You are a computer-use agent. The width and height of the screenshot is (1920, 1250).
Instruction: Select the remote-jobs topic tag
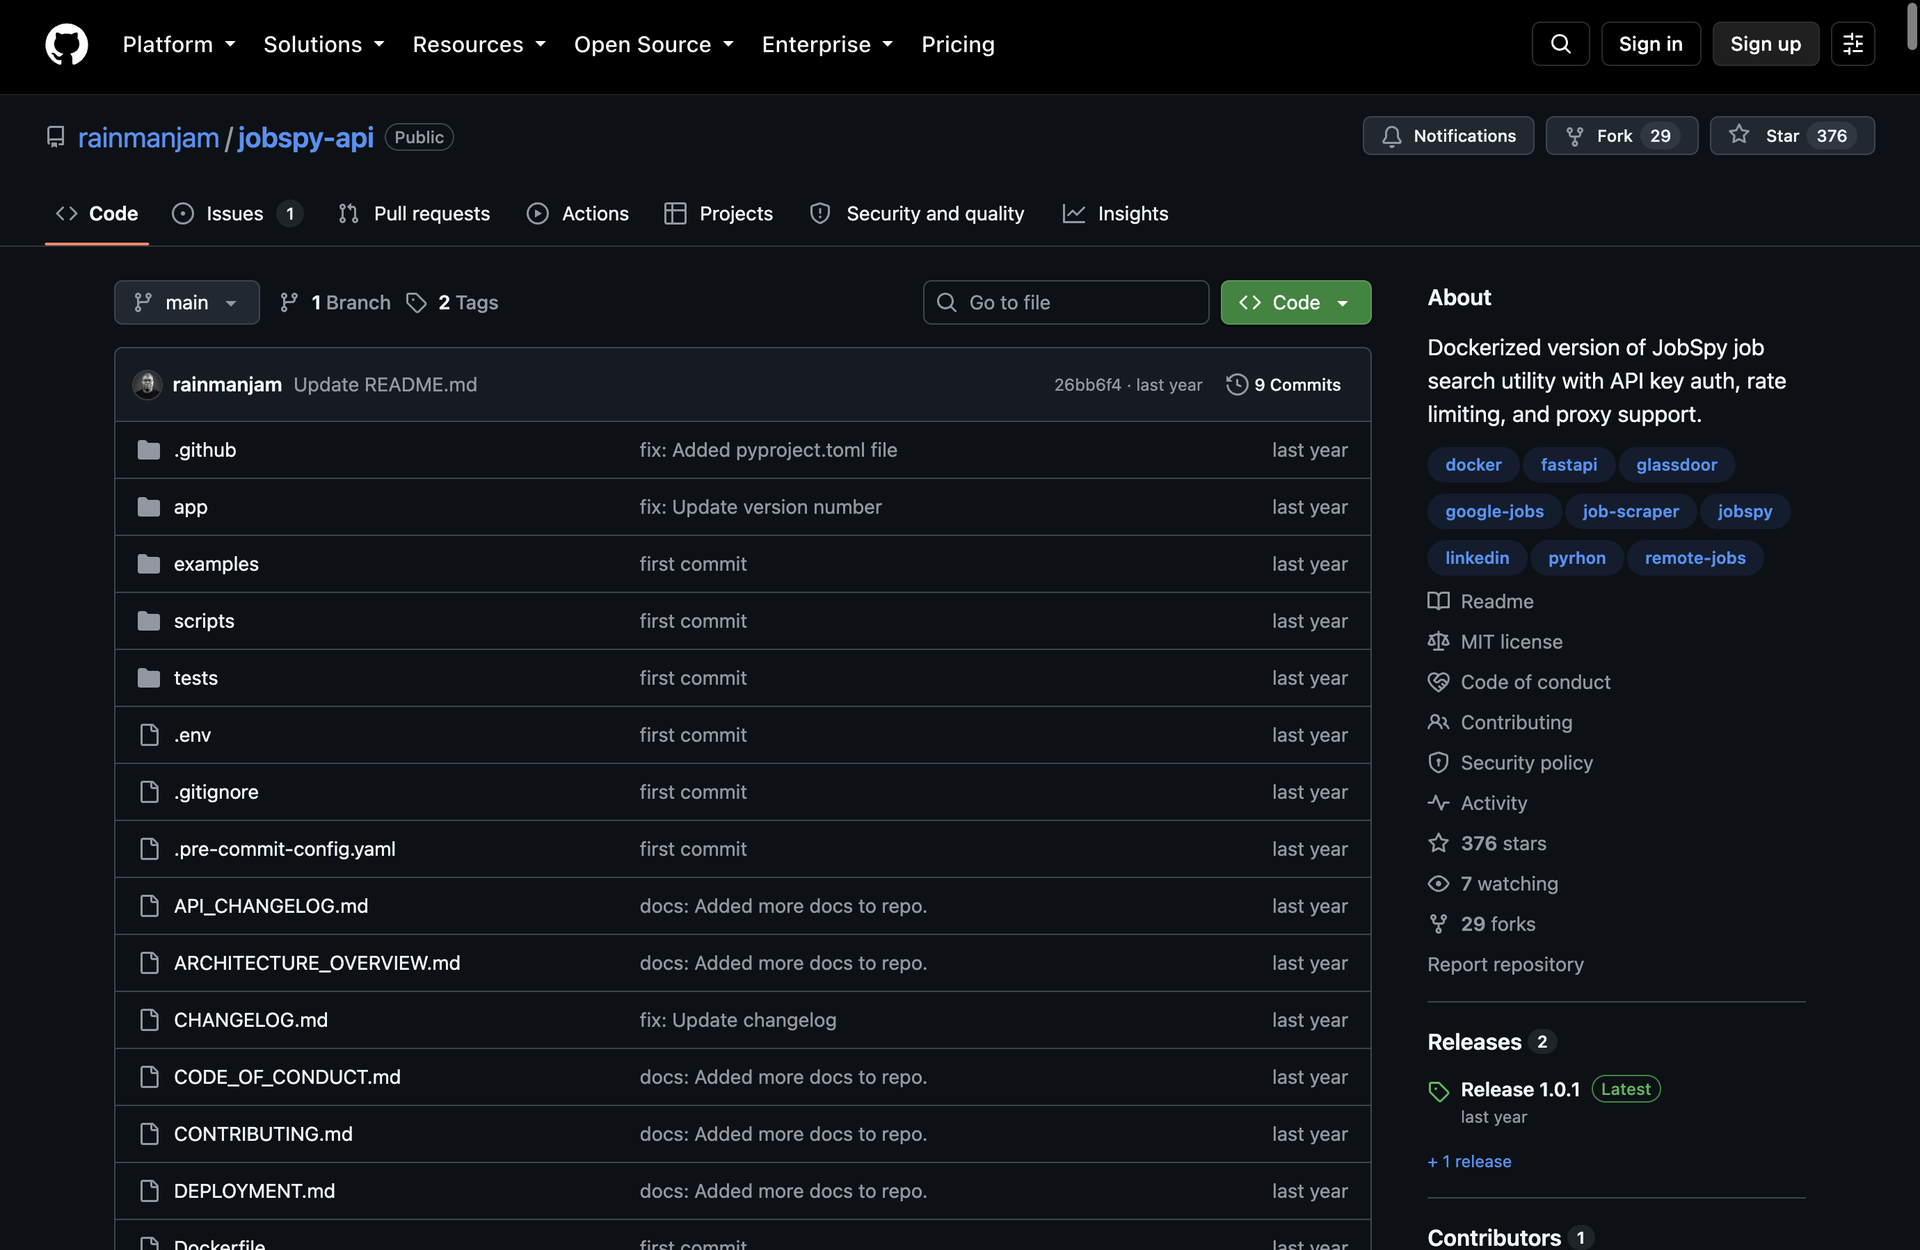[x=1695, y=557]
